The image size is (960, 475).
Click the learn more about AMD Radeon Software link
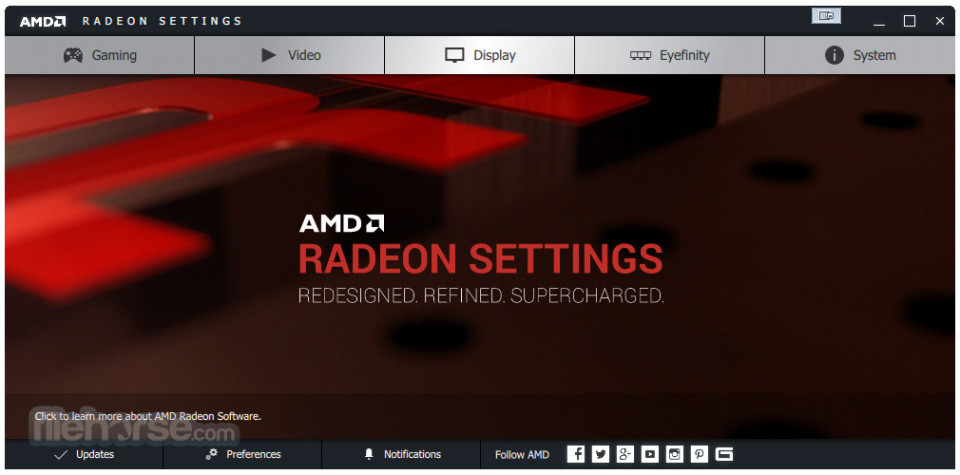148,416
